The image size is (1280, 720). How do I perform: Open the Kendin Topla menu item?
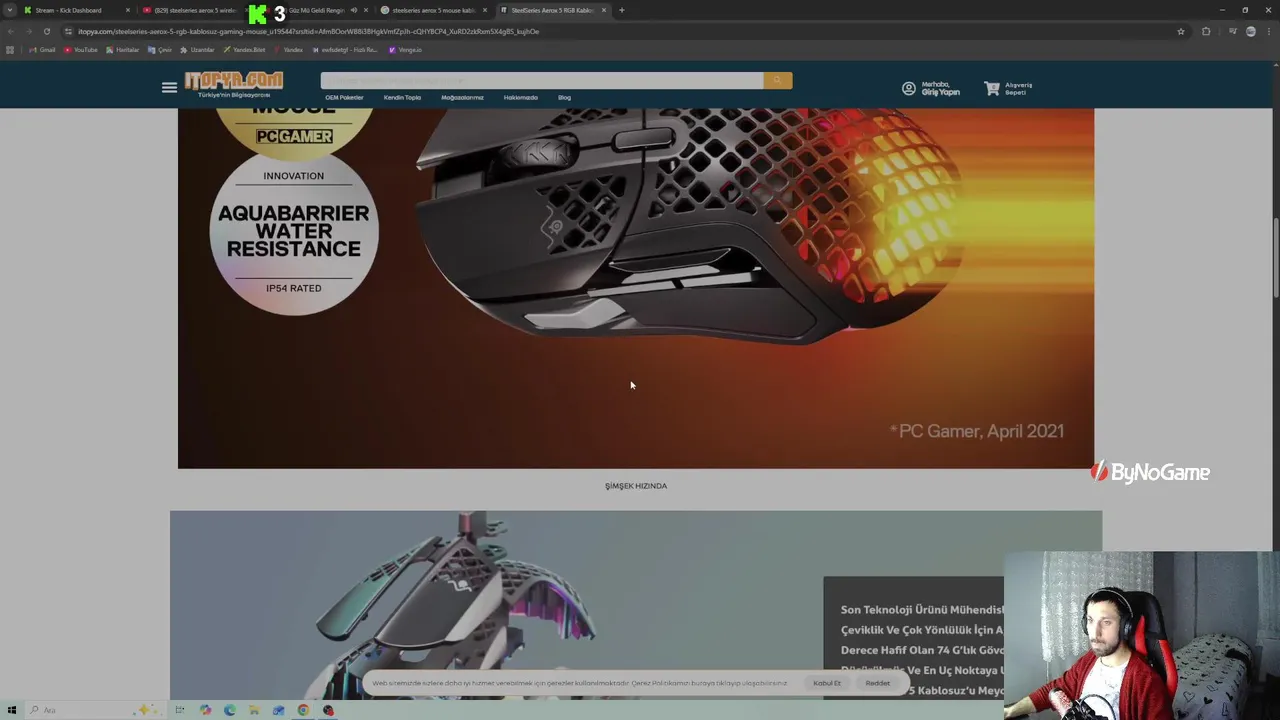[x=402, y=98]
